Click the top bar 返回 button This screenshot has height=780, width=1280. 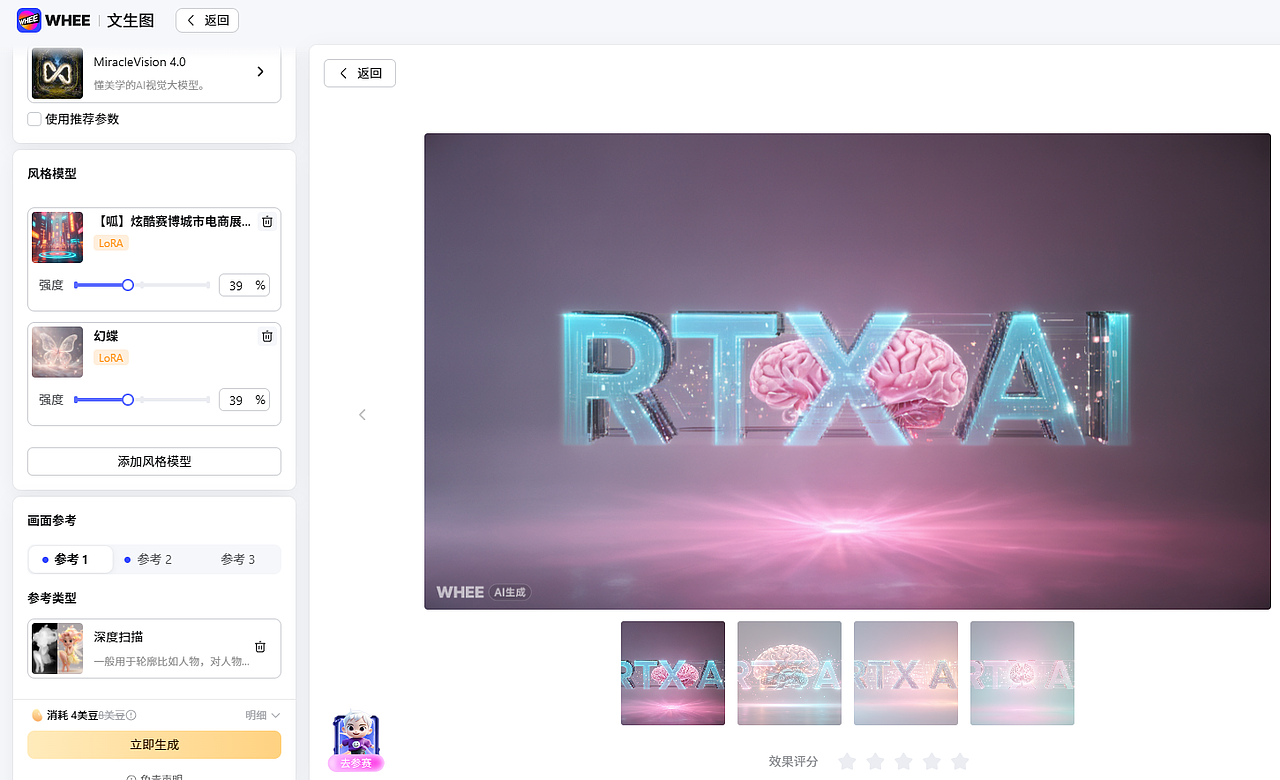click(x=207, y=20)
